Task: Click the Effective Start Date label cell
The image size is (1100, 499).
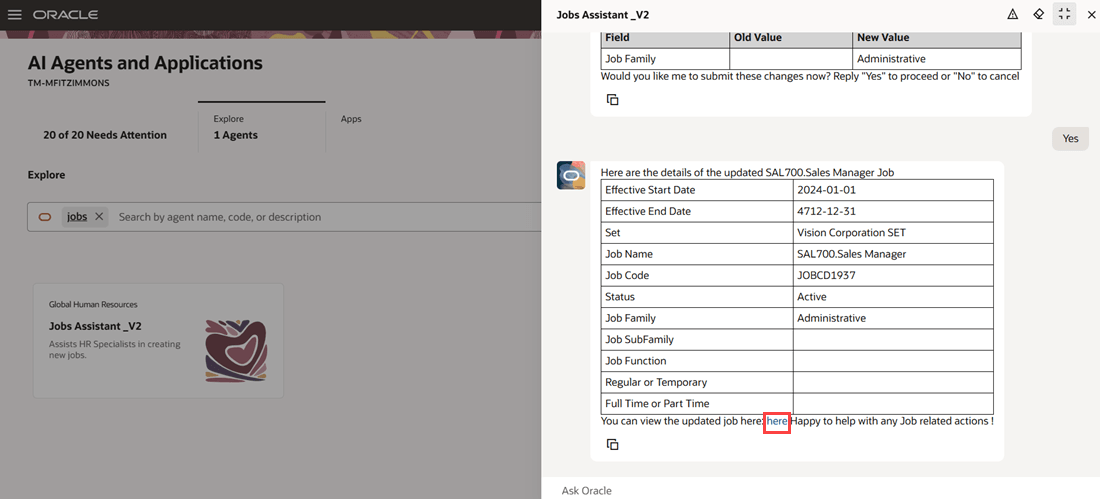Action: [697, 190]
